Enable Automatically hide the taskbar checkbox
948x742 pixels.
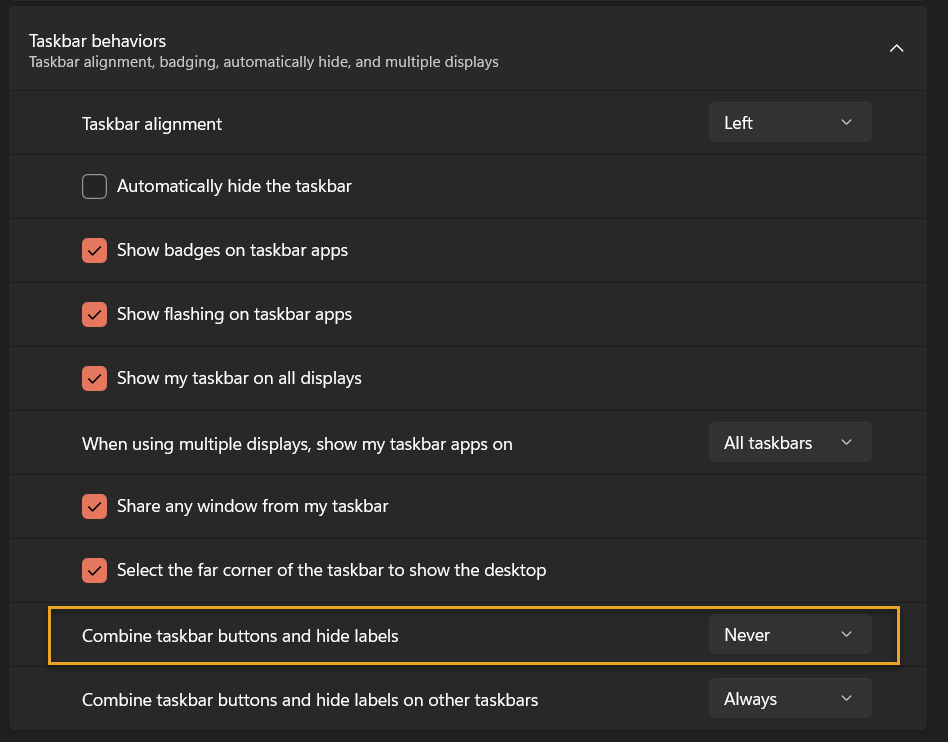94,186
